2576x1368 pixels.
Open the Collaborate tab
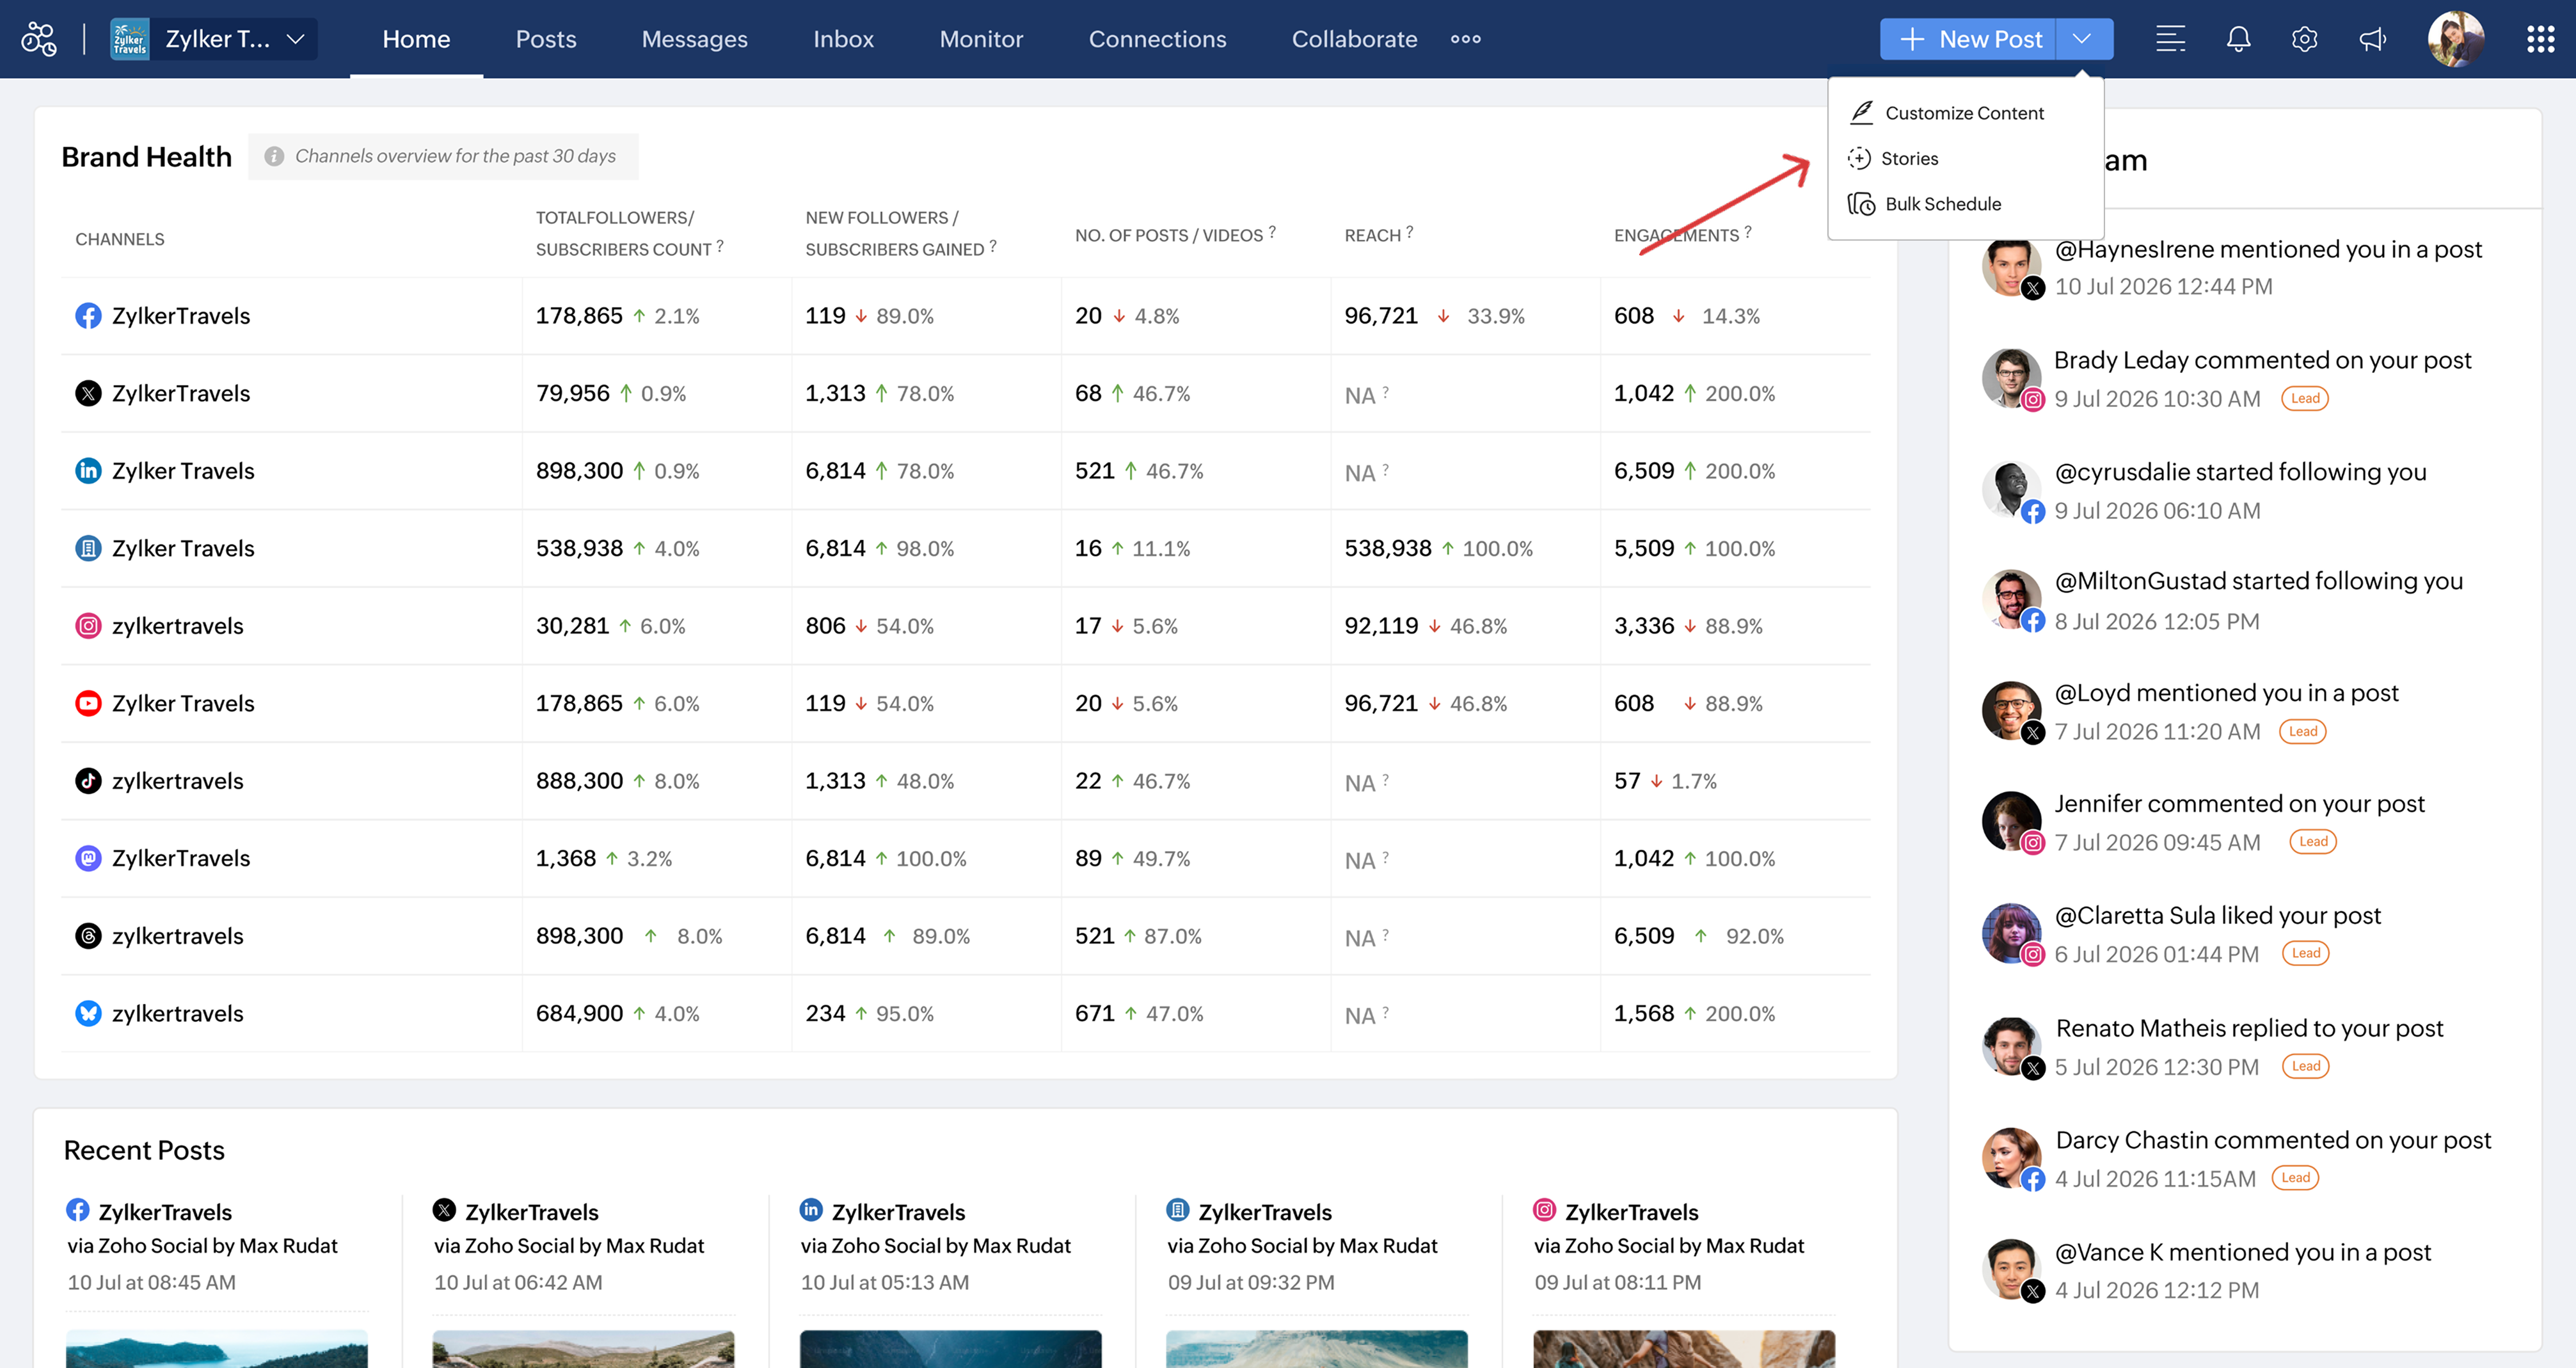[1354, 39]
